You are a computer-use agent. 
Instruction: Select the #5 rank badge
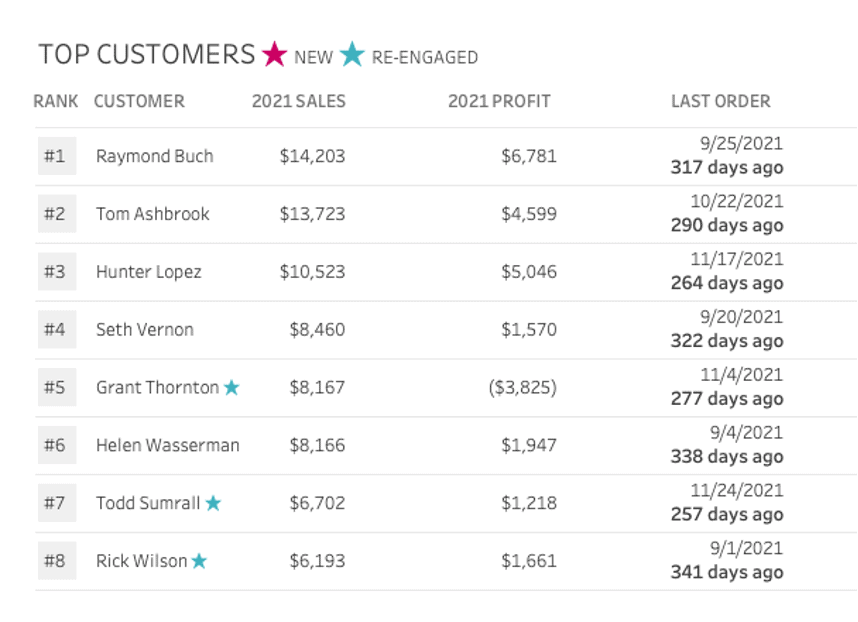[x=55, y=388]
